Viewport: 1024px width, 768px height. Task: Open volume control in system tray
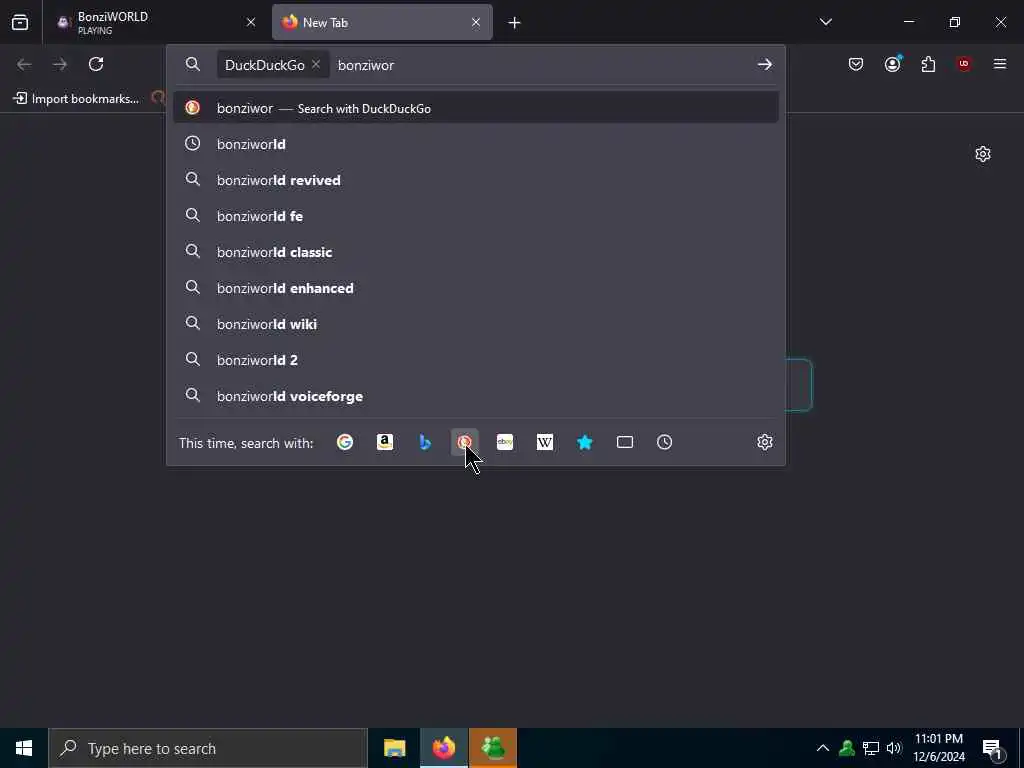pyautogui.click(x=894, y=748)
